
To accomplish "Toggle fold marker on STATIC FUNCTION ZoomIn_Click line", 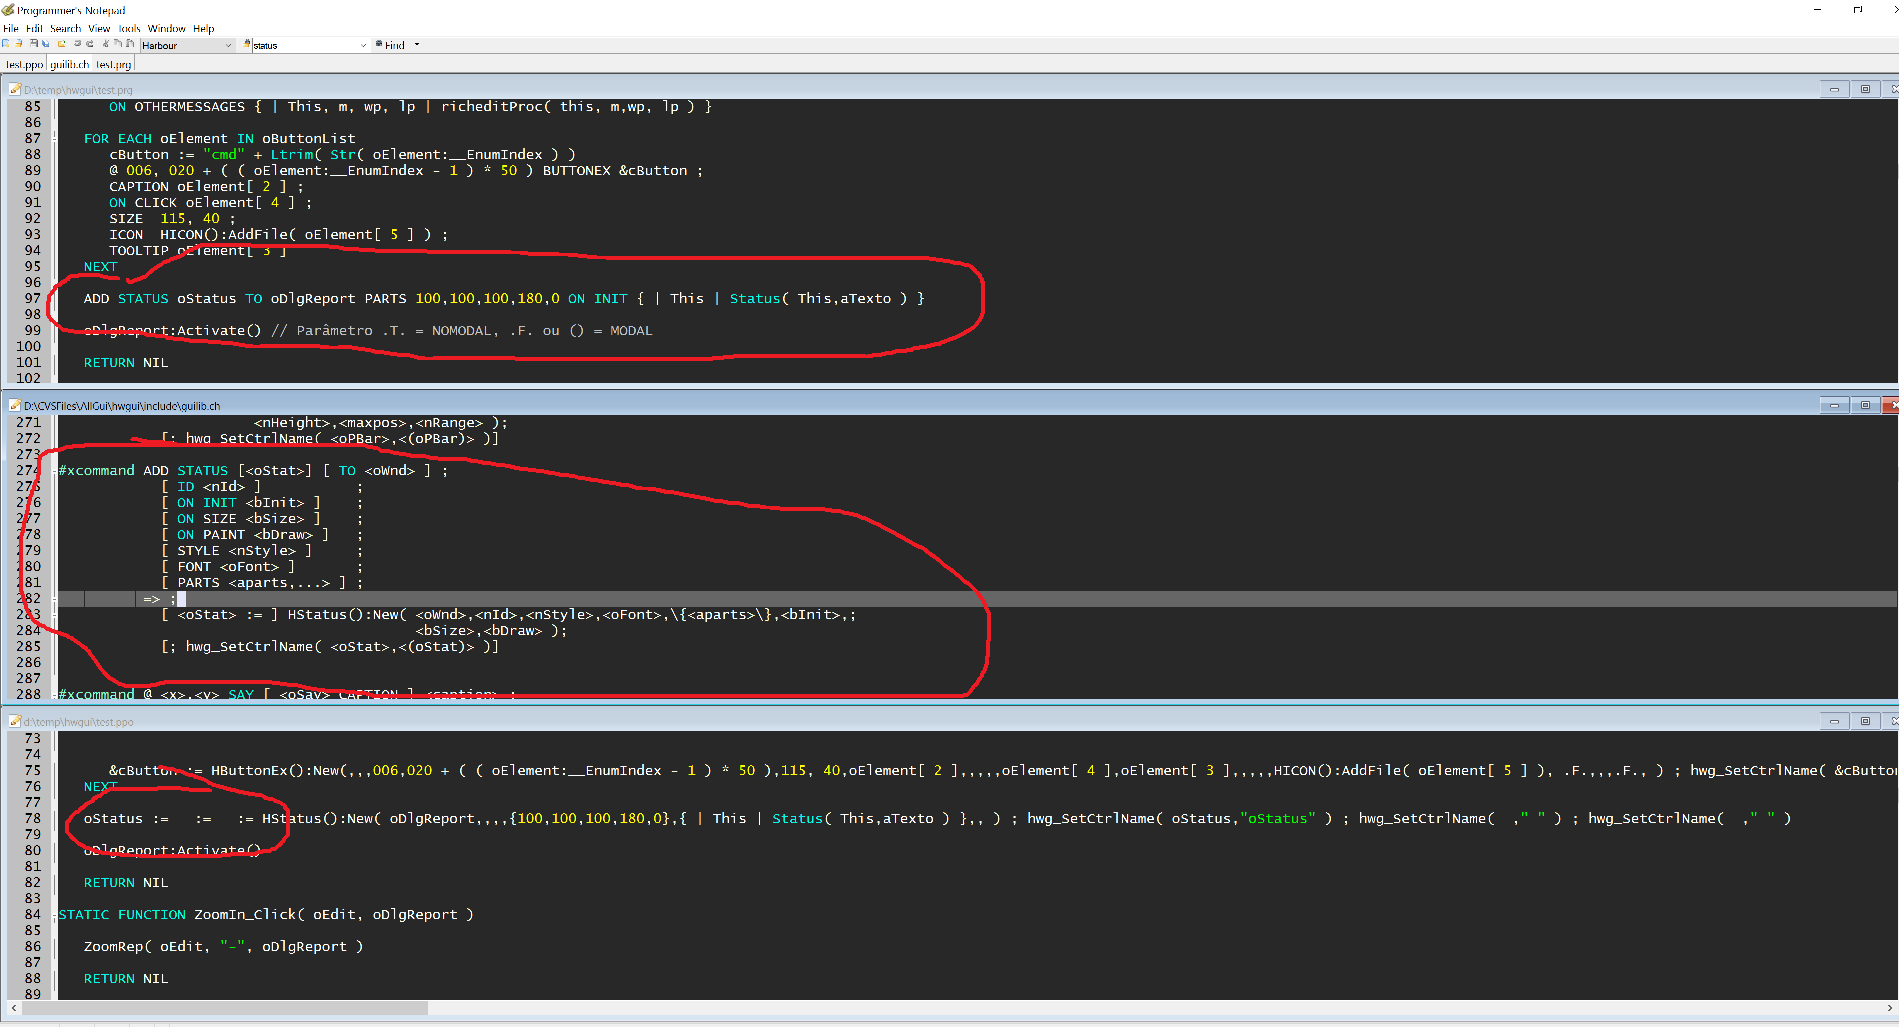I will click(x=54, y=915).
